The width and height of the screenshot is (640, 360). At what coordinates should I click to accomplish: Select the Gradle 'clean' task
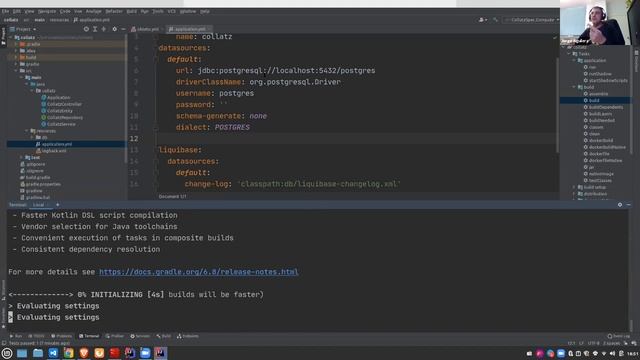click(592, 133)
